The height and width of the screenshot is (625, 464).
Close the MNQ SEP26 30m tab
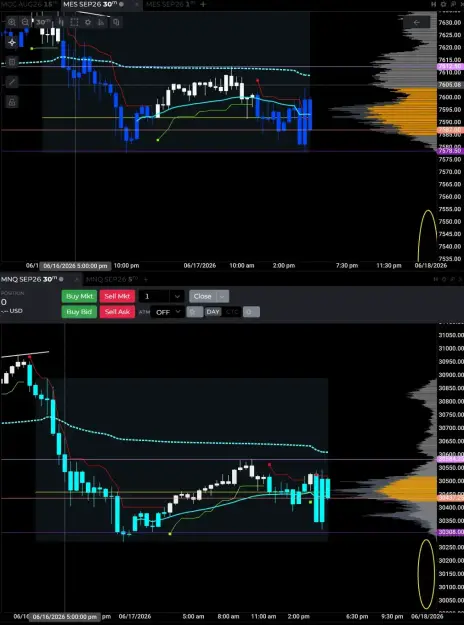click(x=76, y=279)
